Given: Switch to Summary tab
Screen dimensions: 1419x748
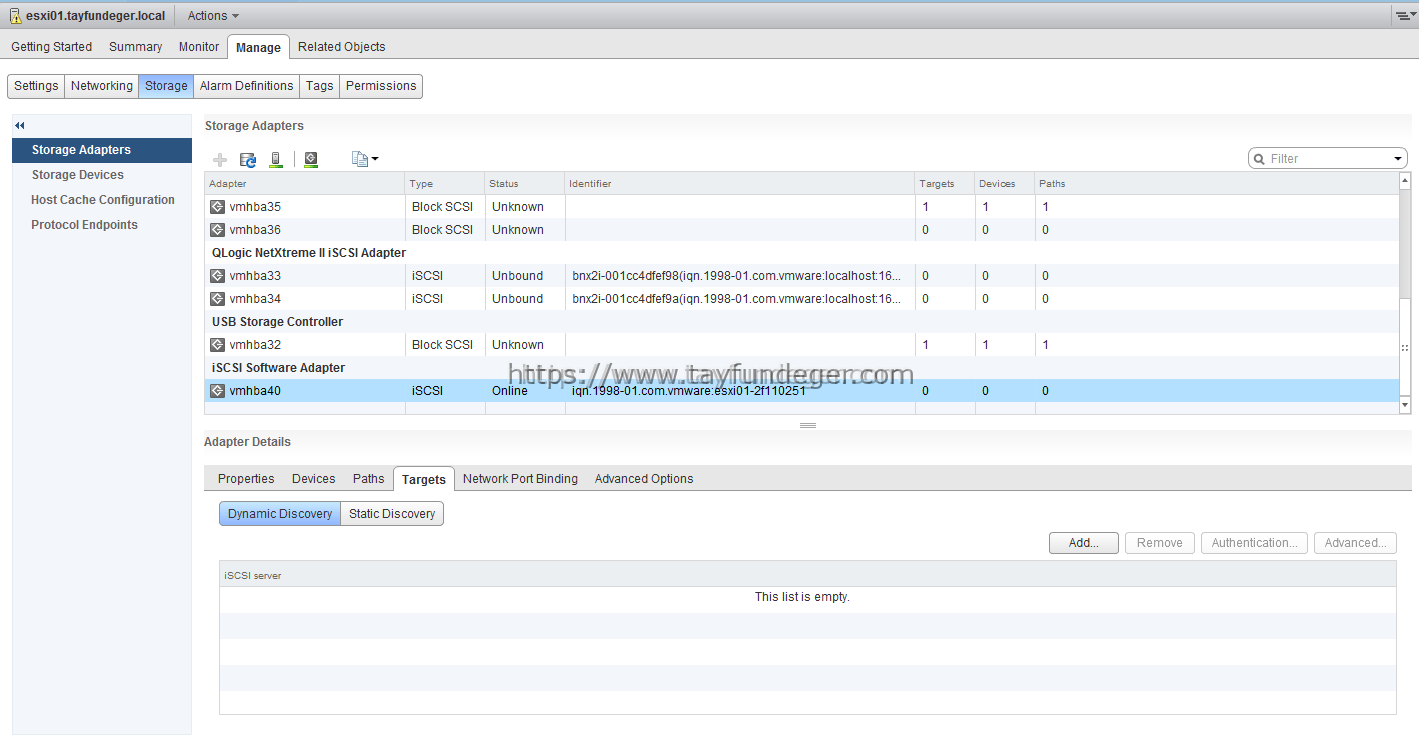Looking at the screenshot, I should click(x=136, y=47).
